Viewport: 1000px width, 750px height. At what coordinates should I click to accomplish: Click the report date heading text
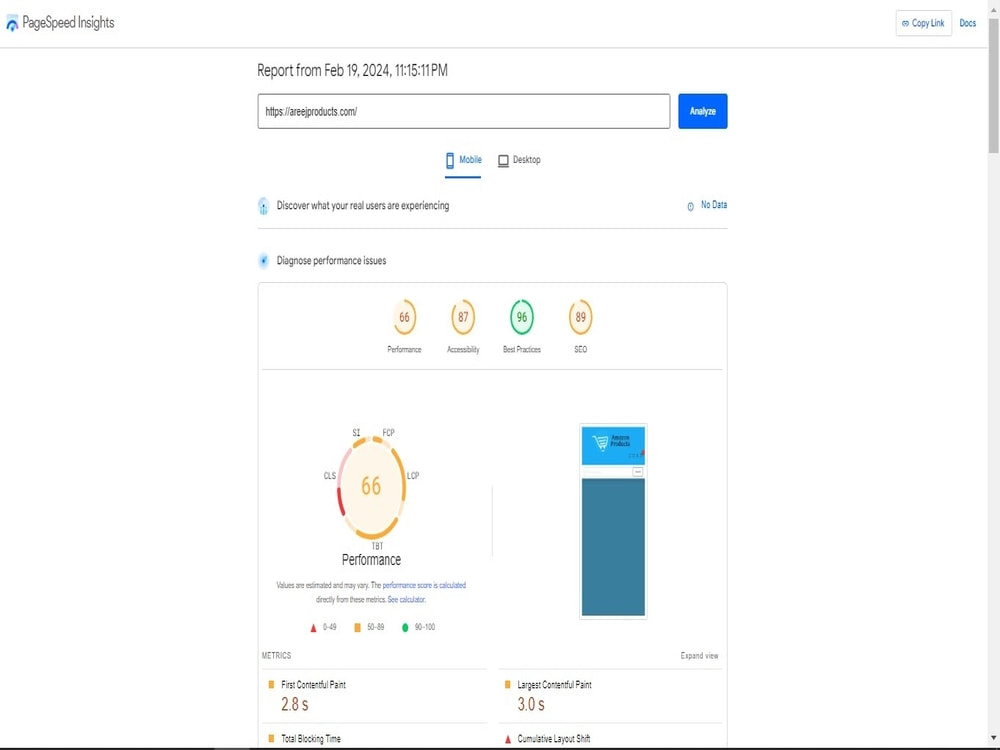coord(352,70)
